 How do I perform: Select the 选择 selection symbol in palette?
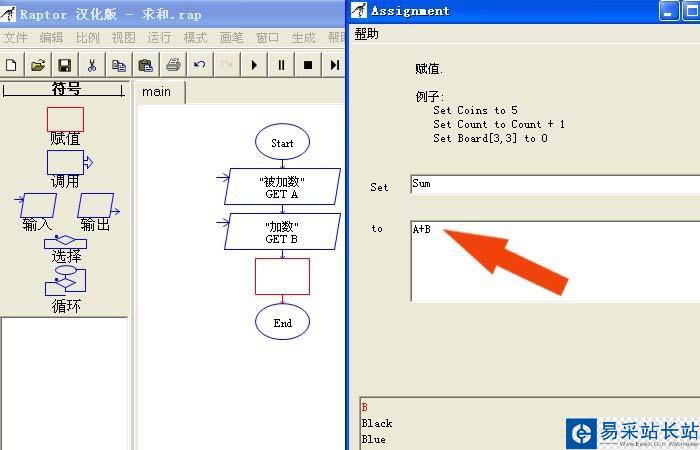click(66, 249)
